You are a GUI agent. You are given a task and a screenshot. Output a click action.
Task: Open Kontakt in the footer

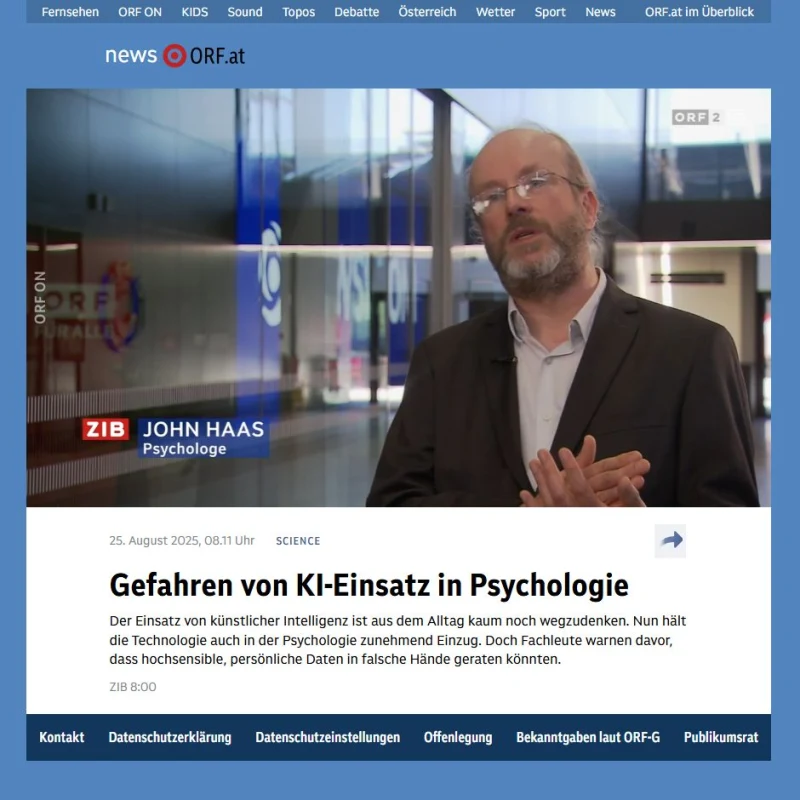coord(62,737)
